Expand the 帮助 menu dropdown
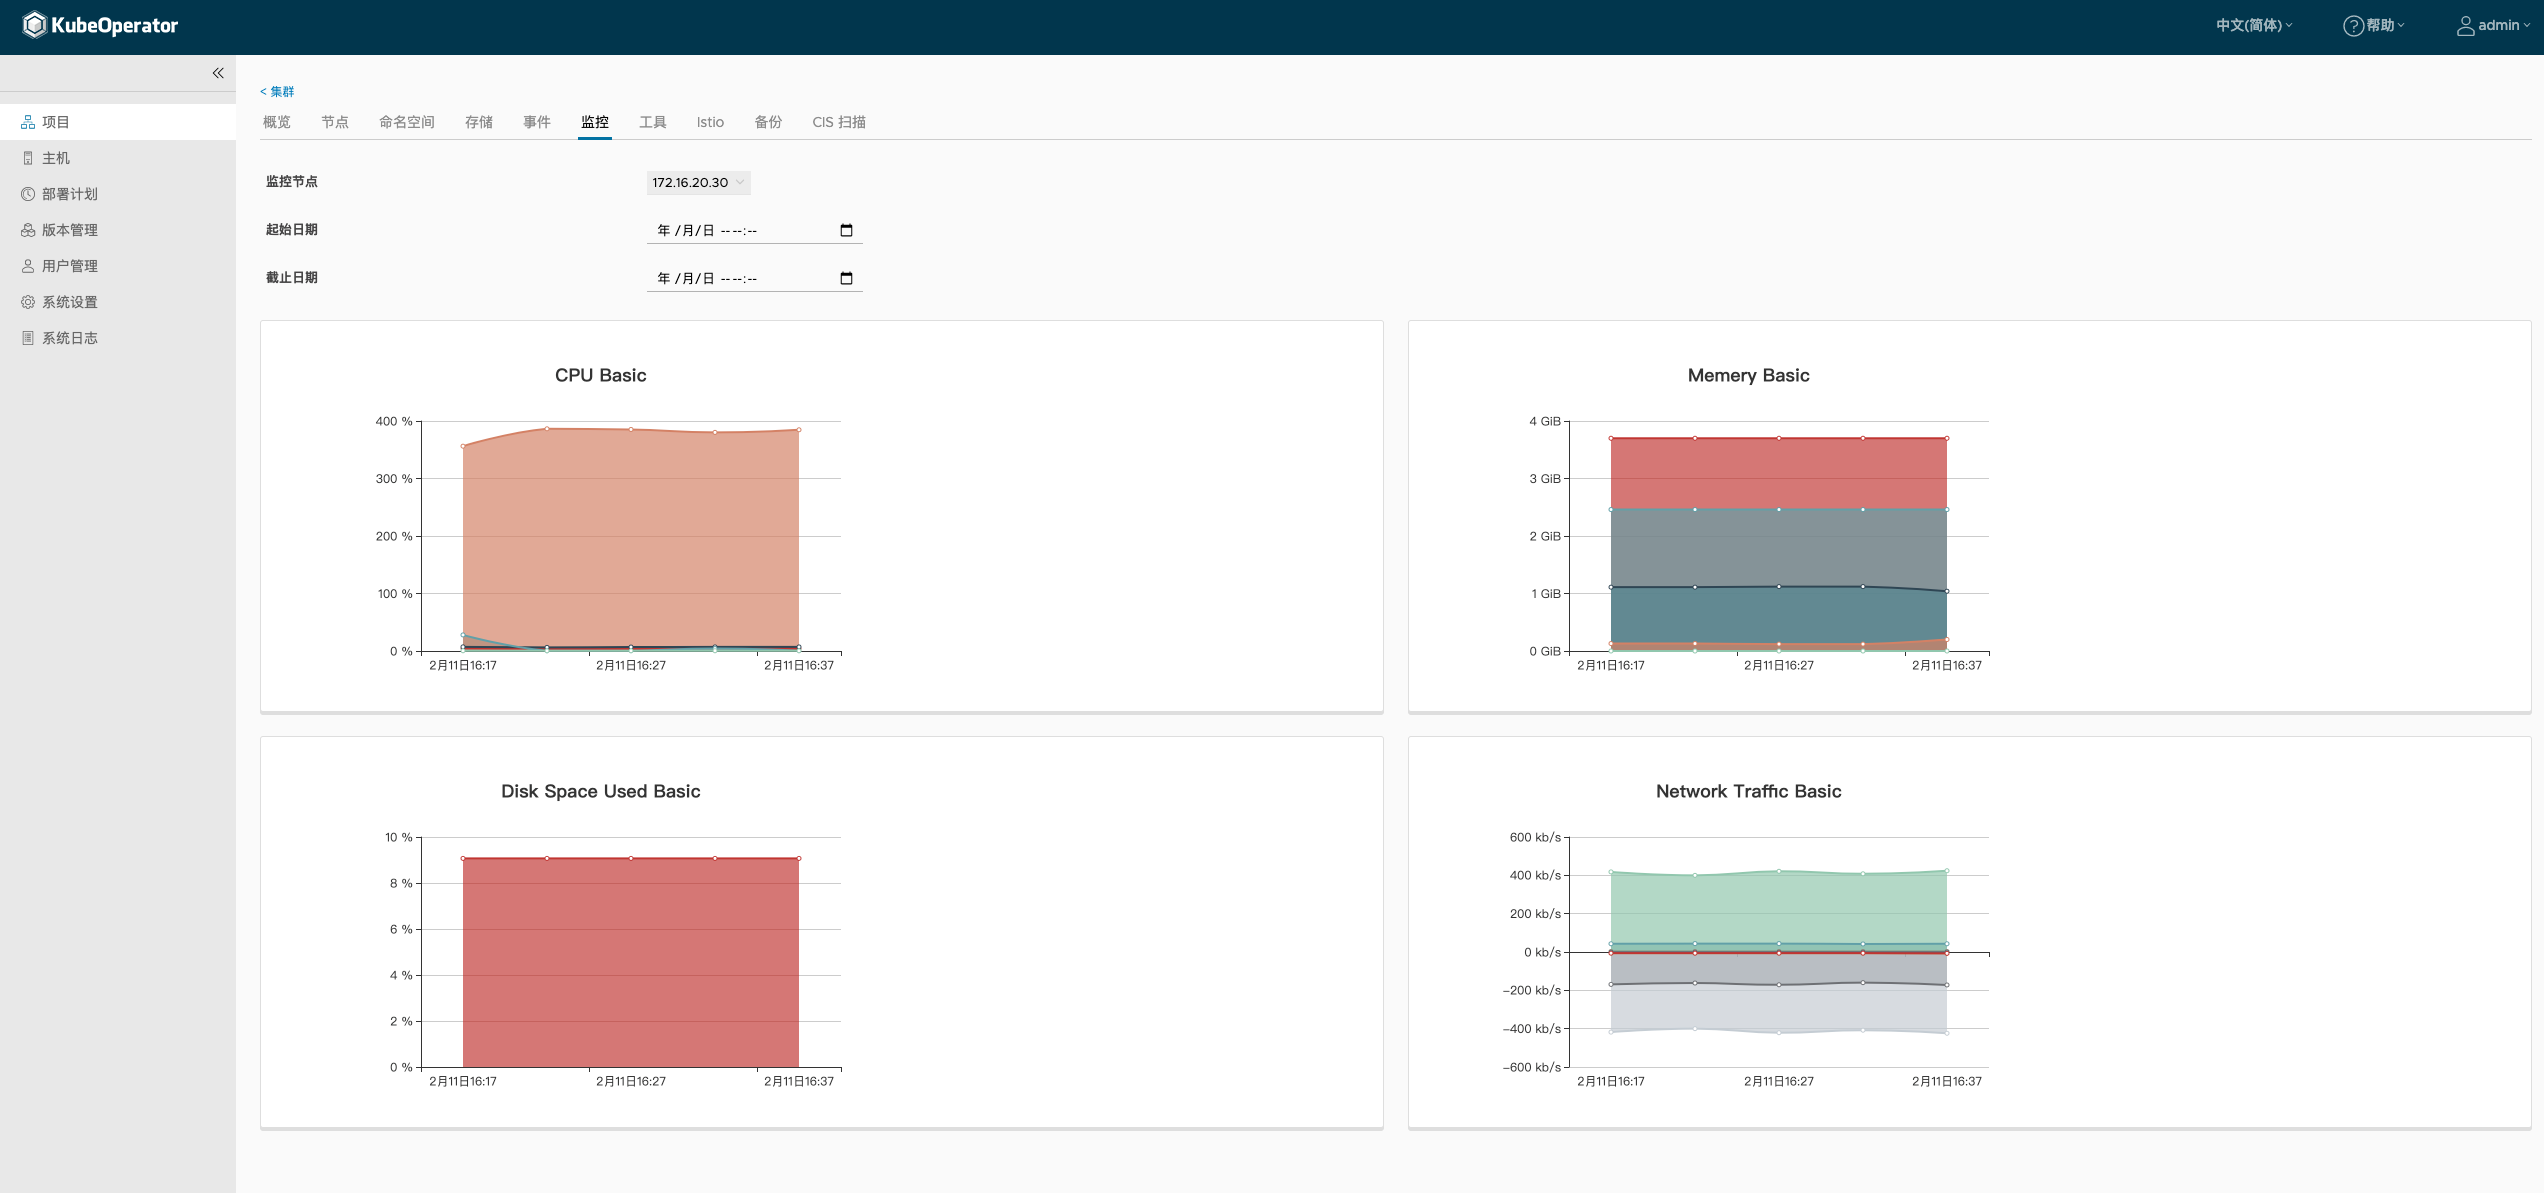 [x=2374, y=26]
